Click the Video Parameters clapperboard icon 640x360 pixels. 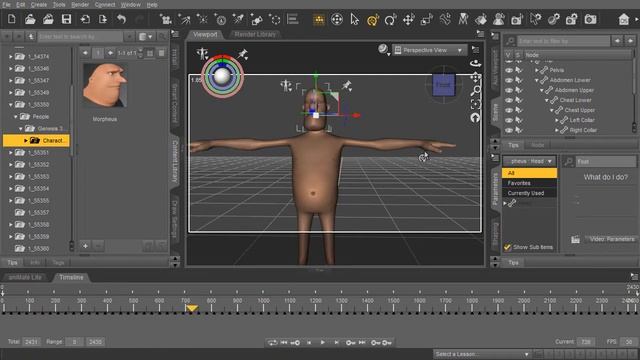pyautogui.click(x=575, y=240)
